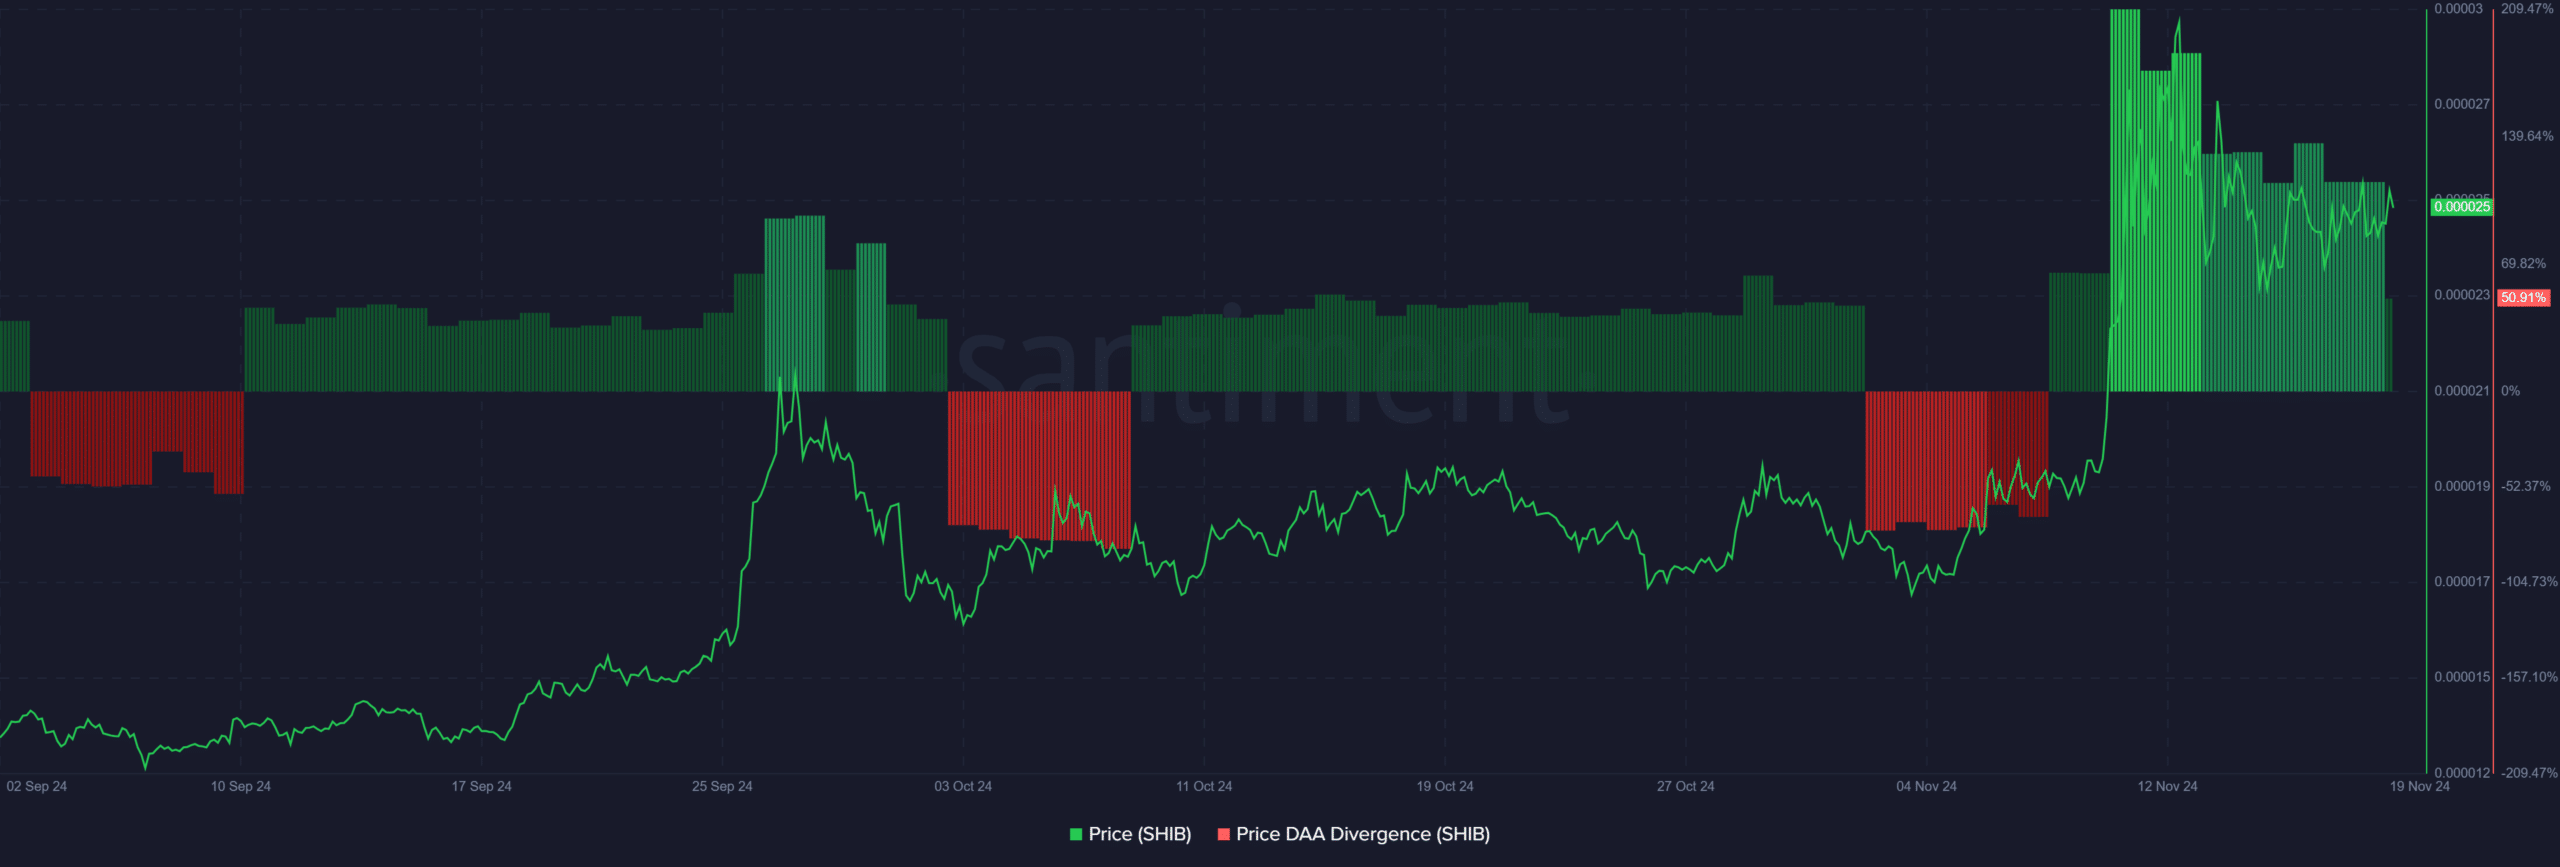
Task: Click the 209.47% divergence axis value
Action: [x=2527, y=9]
